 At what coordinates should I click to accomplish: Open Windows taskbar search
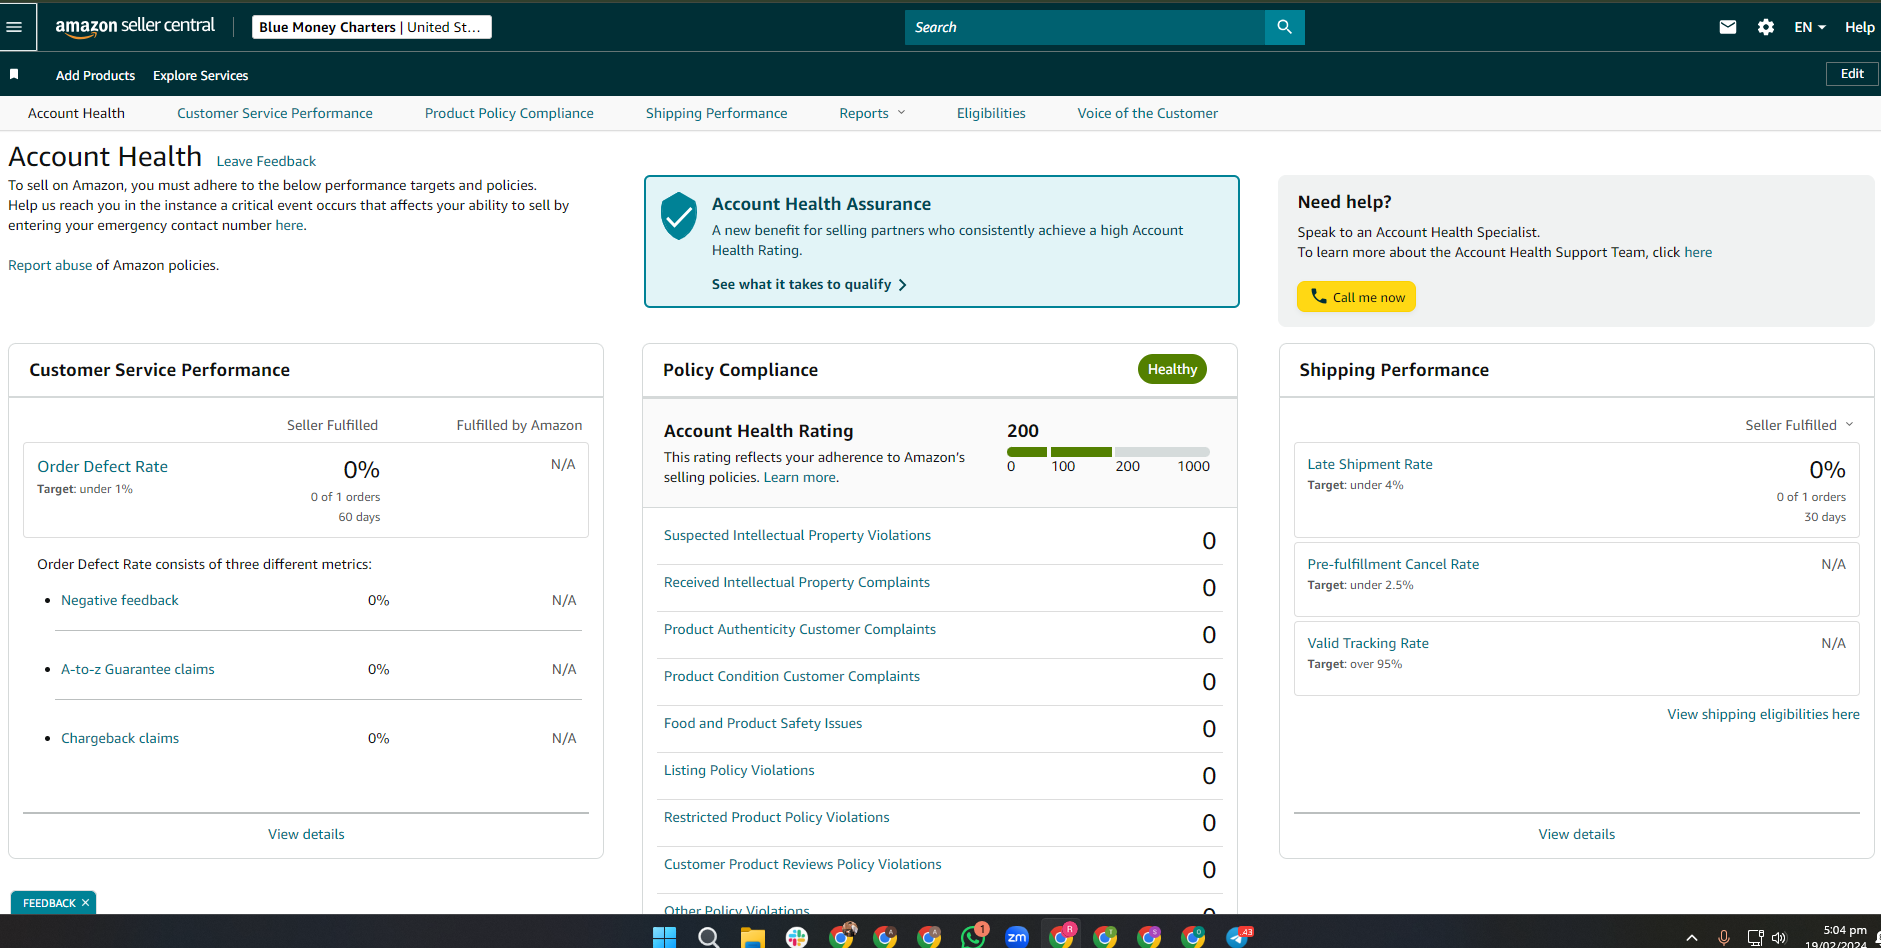click(708, 937)
